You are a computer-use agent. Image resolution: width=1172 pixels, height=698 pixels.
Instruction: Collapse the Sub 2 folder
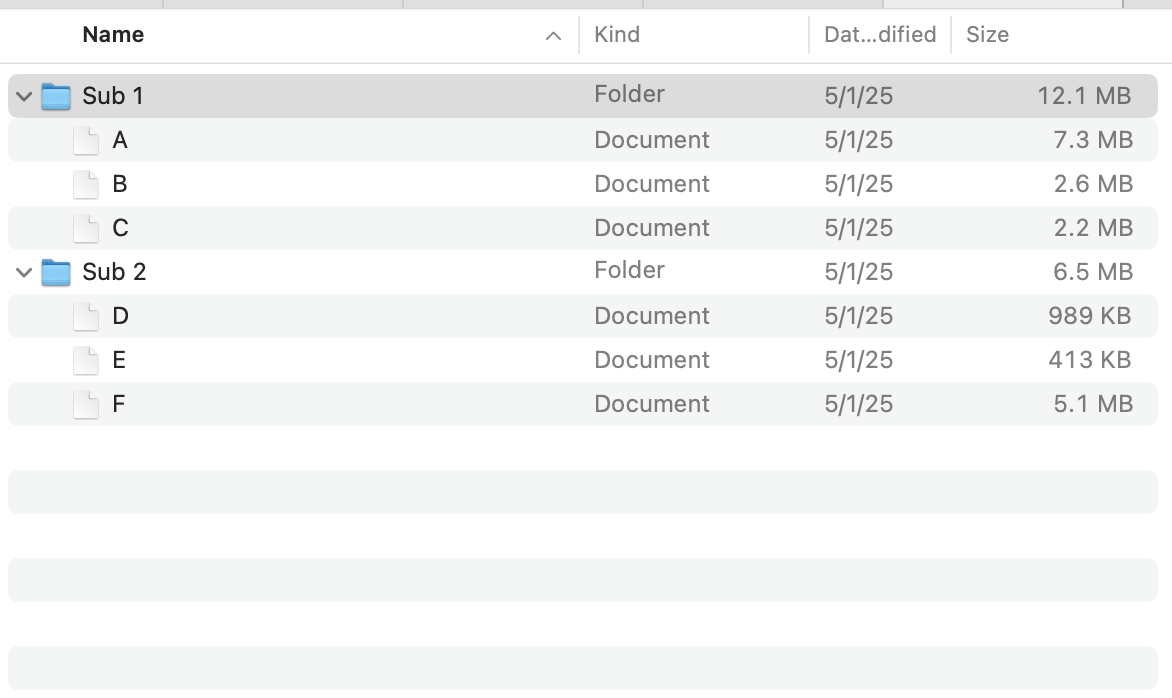pos(24,272)
